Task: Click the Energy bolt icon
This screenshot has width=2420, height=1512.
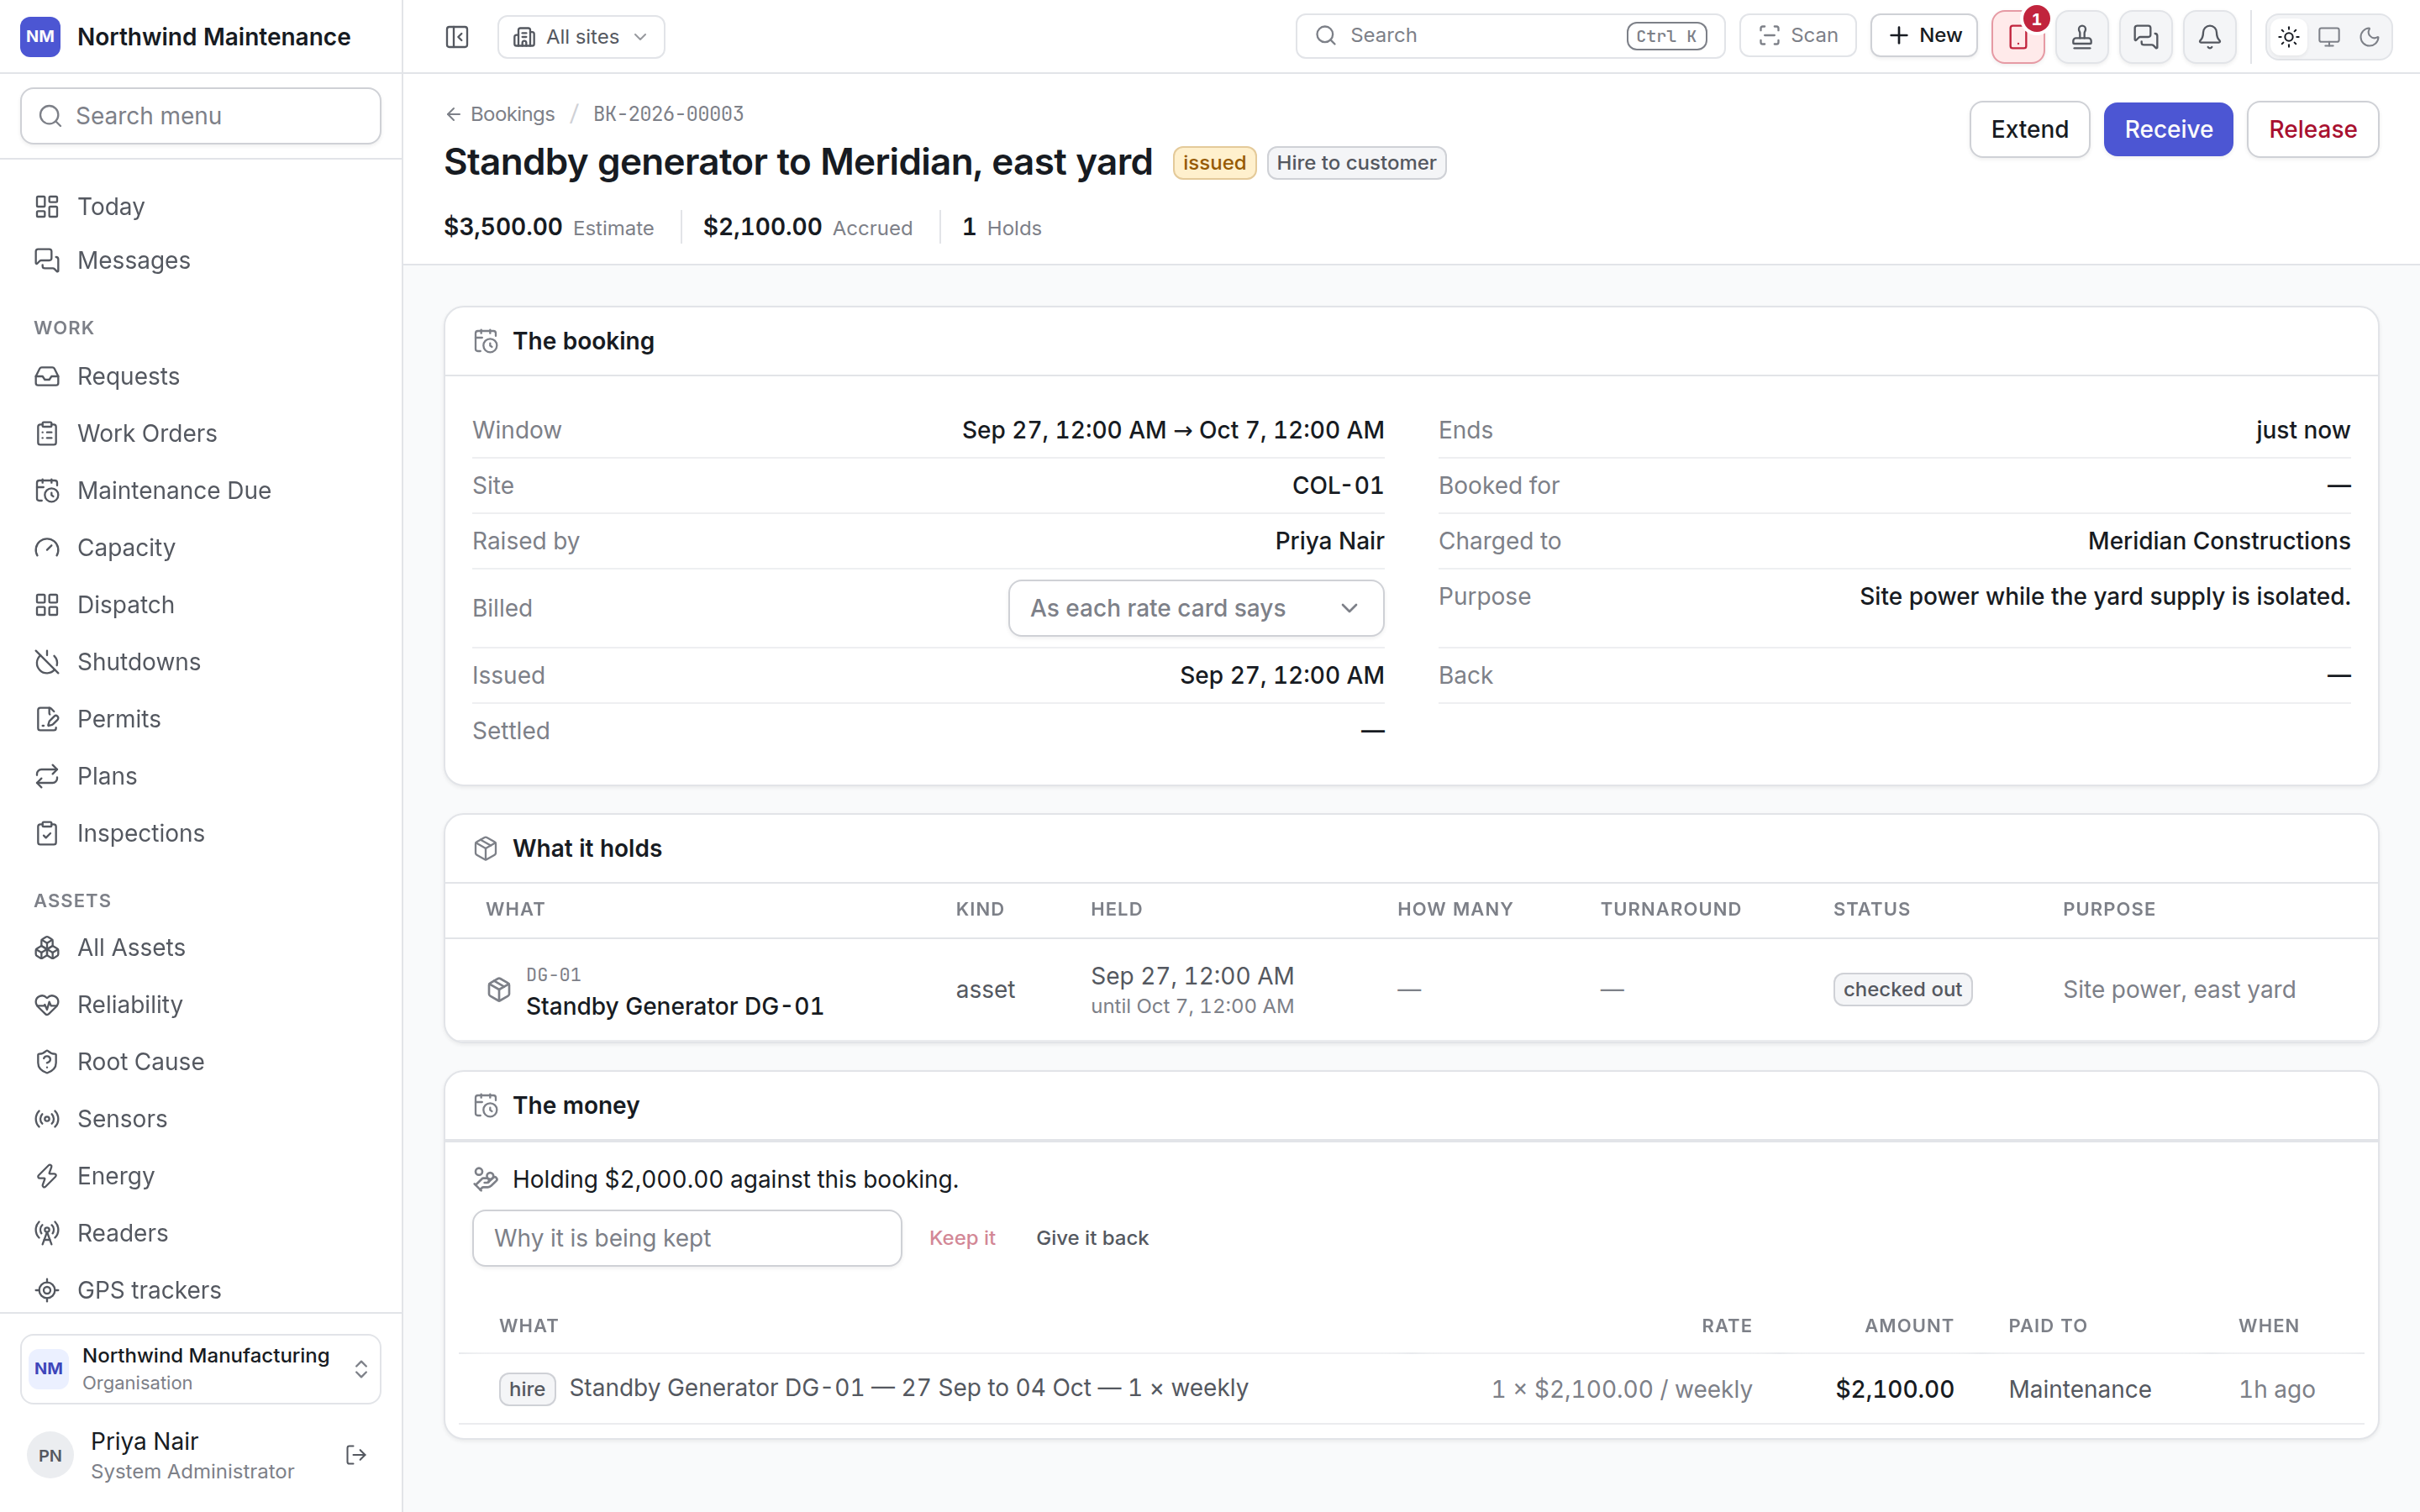Action: pyautogui.click(x=47, y=1175)
